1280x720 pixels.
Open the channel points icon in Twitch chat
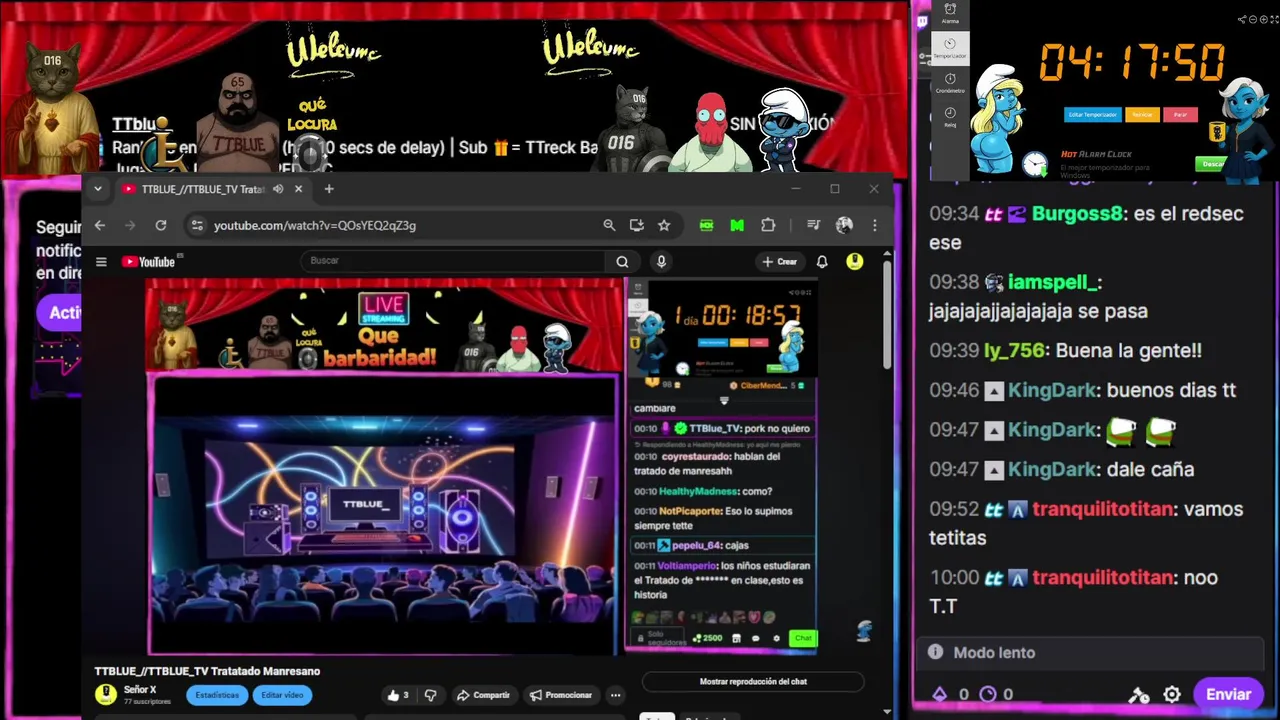[x=988, y=694]
